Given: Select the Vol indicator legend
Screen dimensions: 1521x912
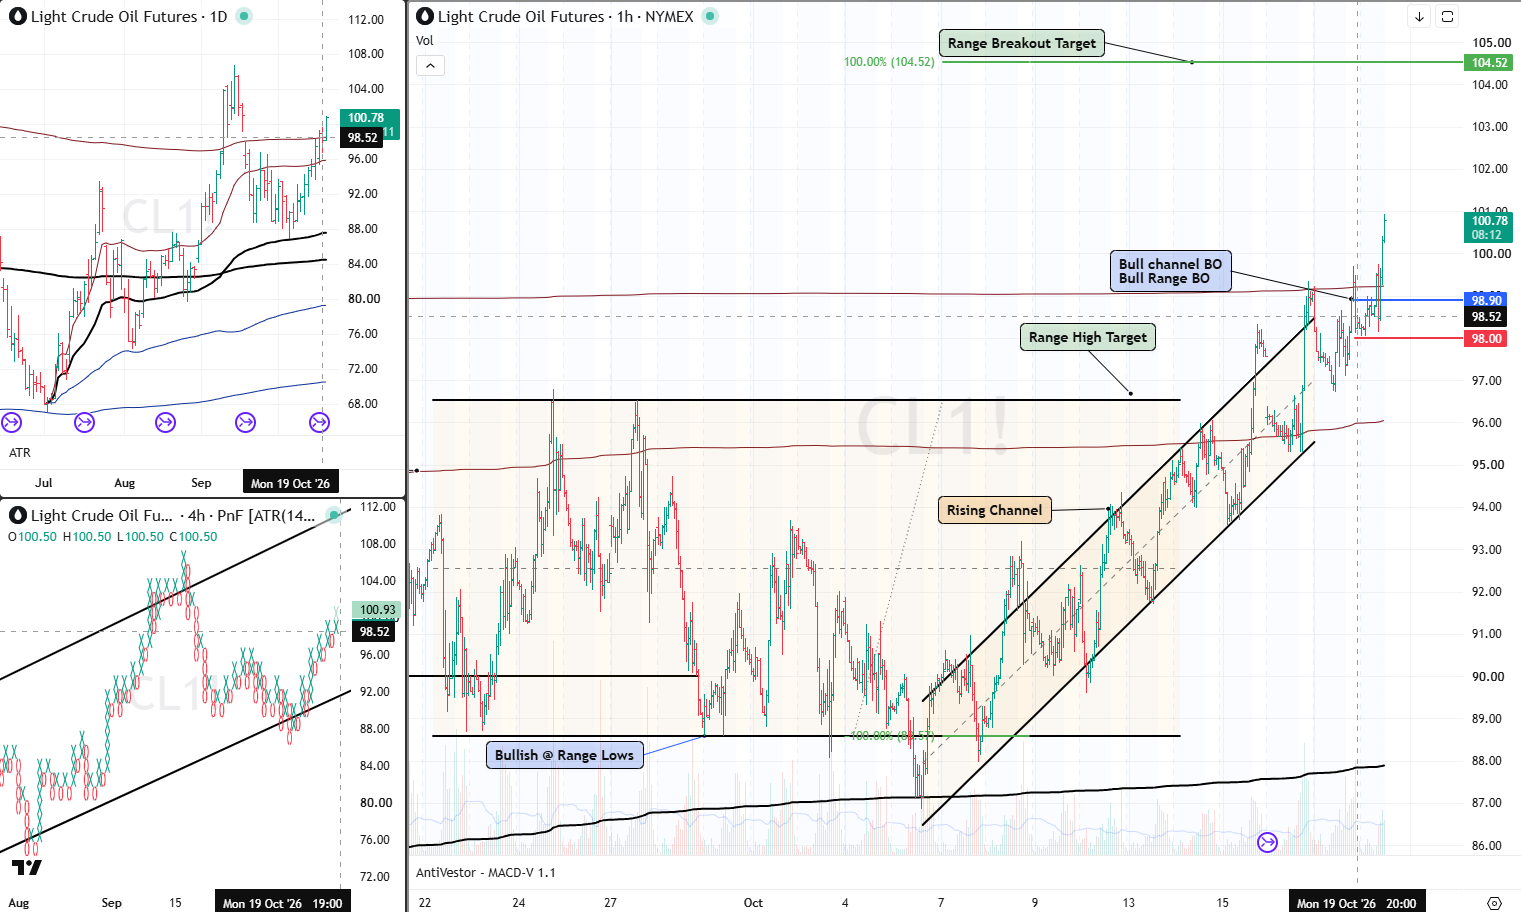Looking at the screenshot, I should click(425, 41).
